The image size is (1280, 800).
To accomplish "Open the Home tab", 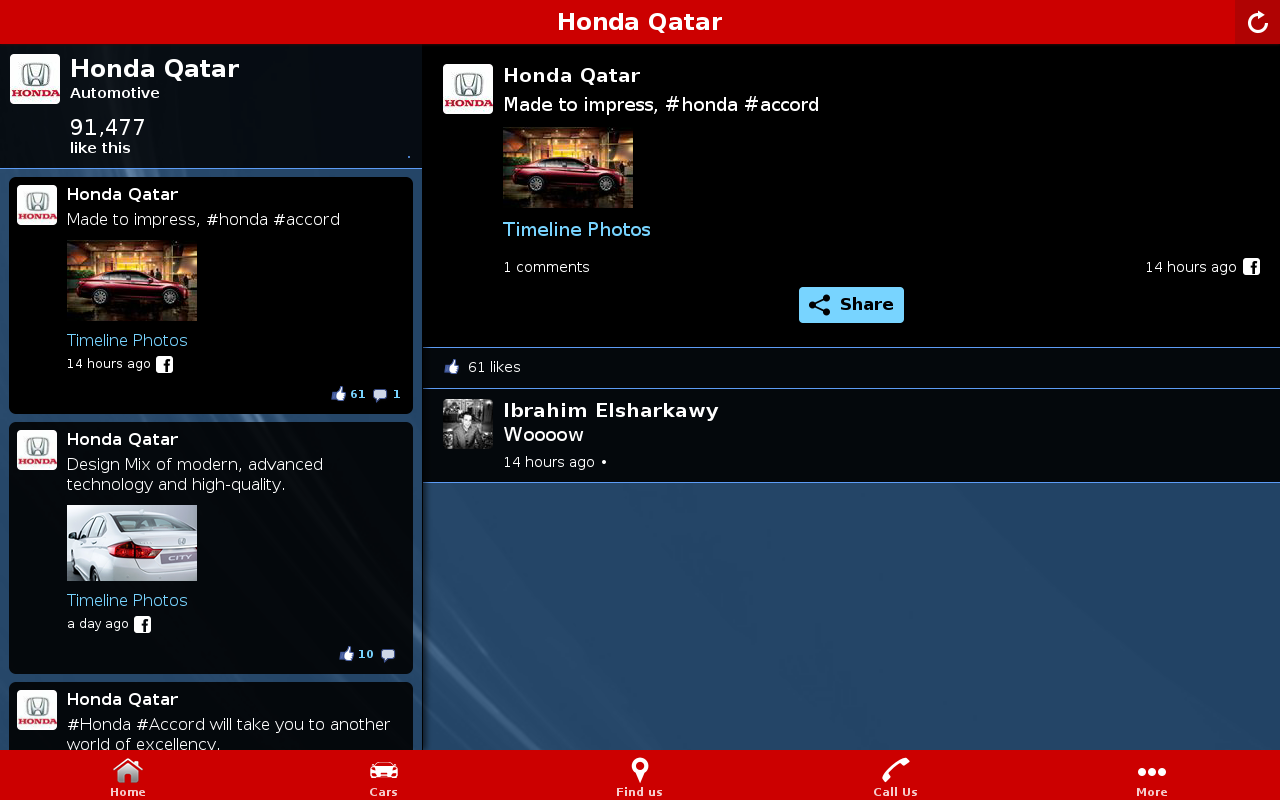I will pyautogui.click(x=128, y=777).
